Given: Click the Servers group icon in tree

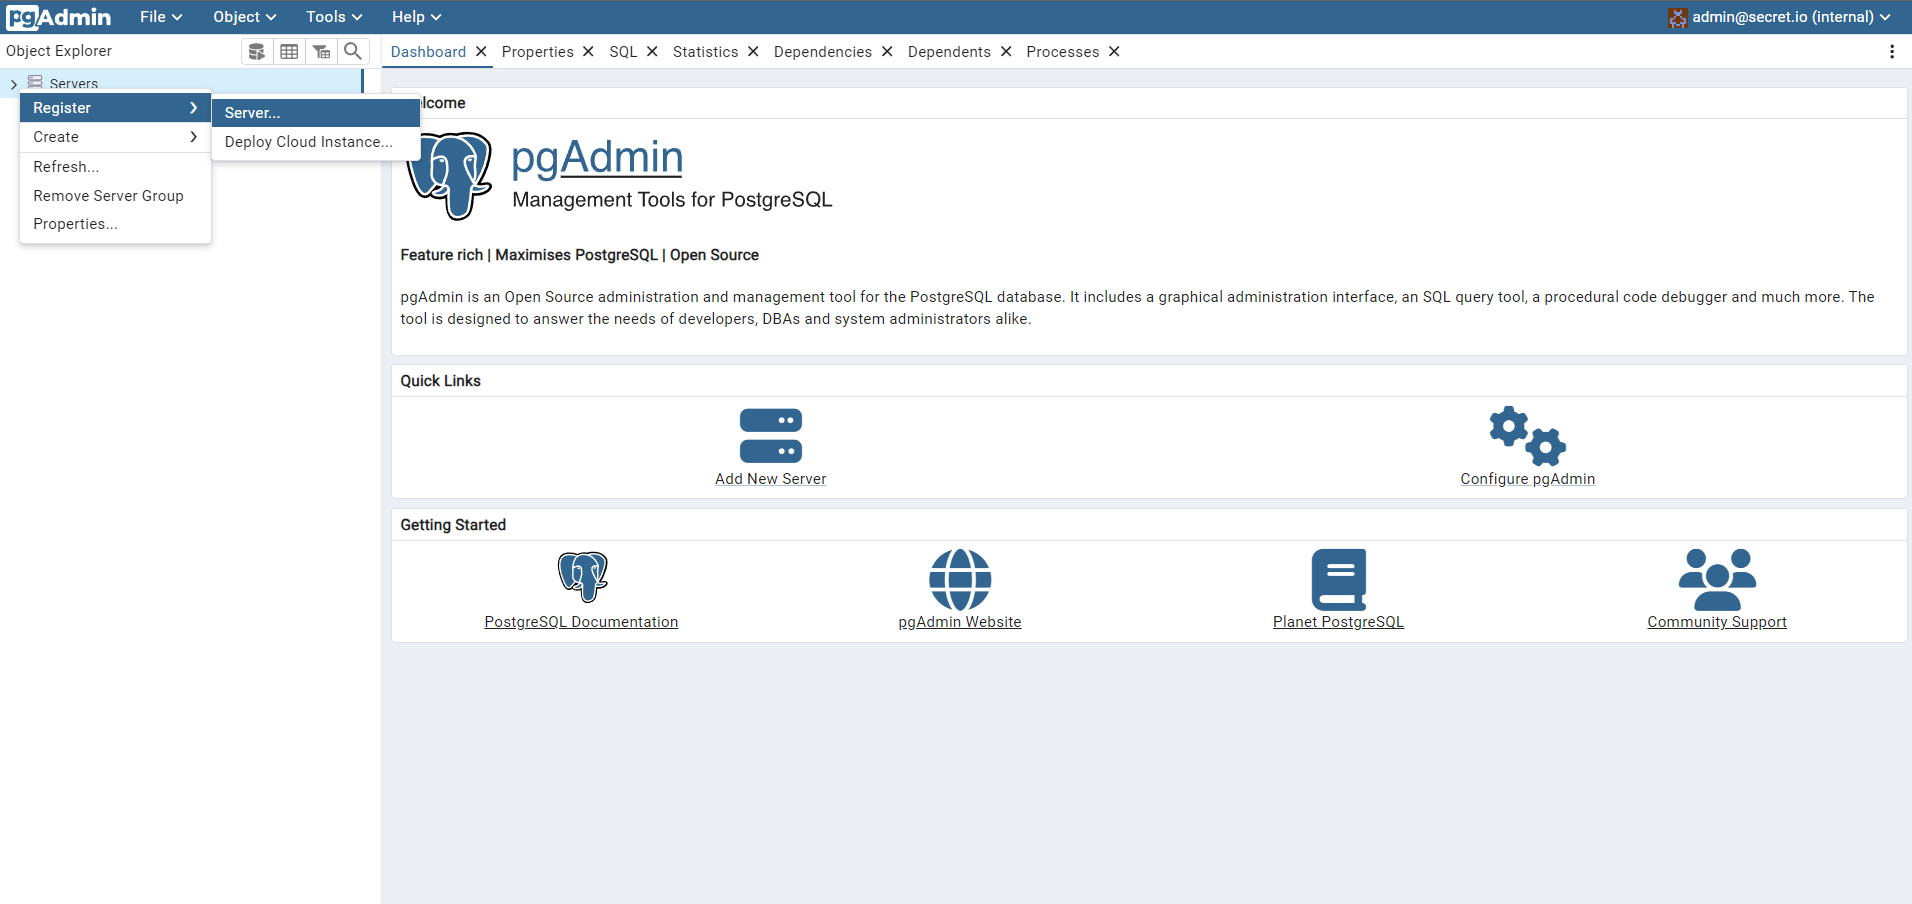Looking at the screenshot, I should [x=35, y=82].
